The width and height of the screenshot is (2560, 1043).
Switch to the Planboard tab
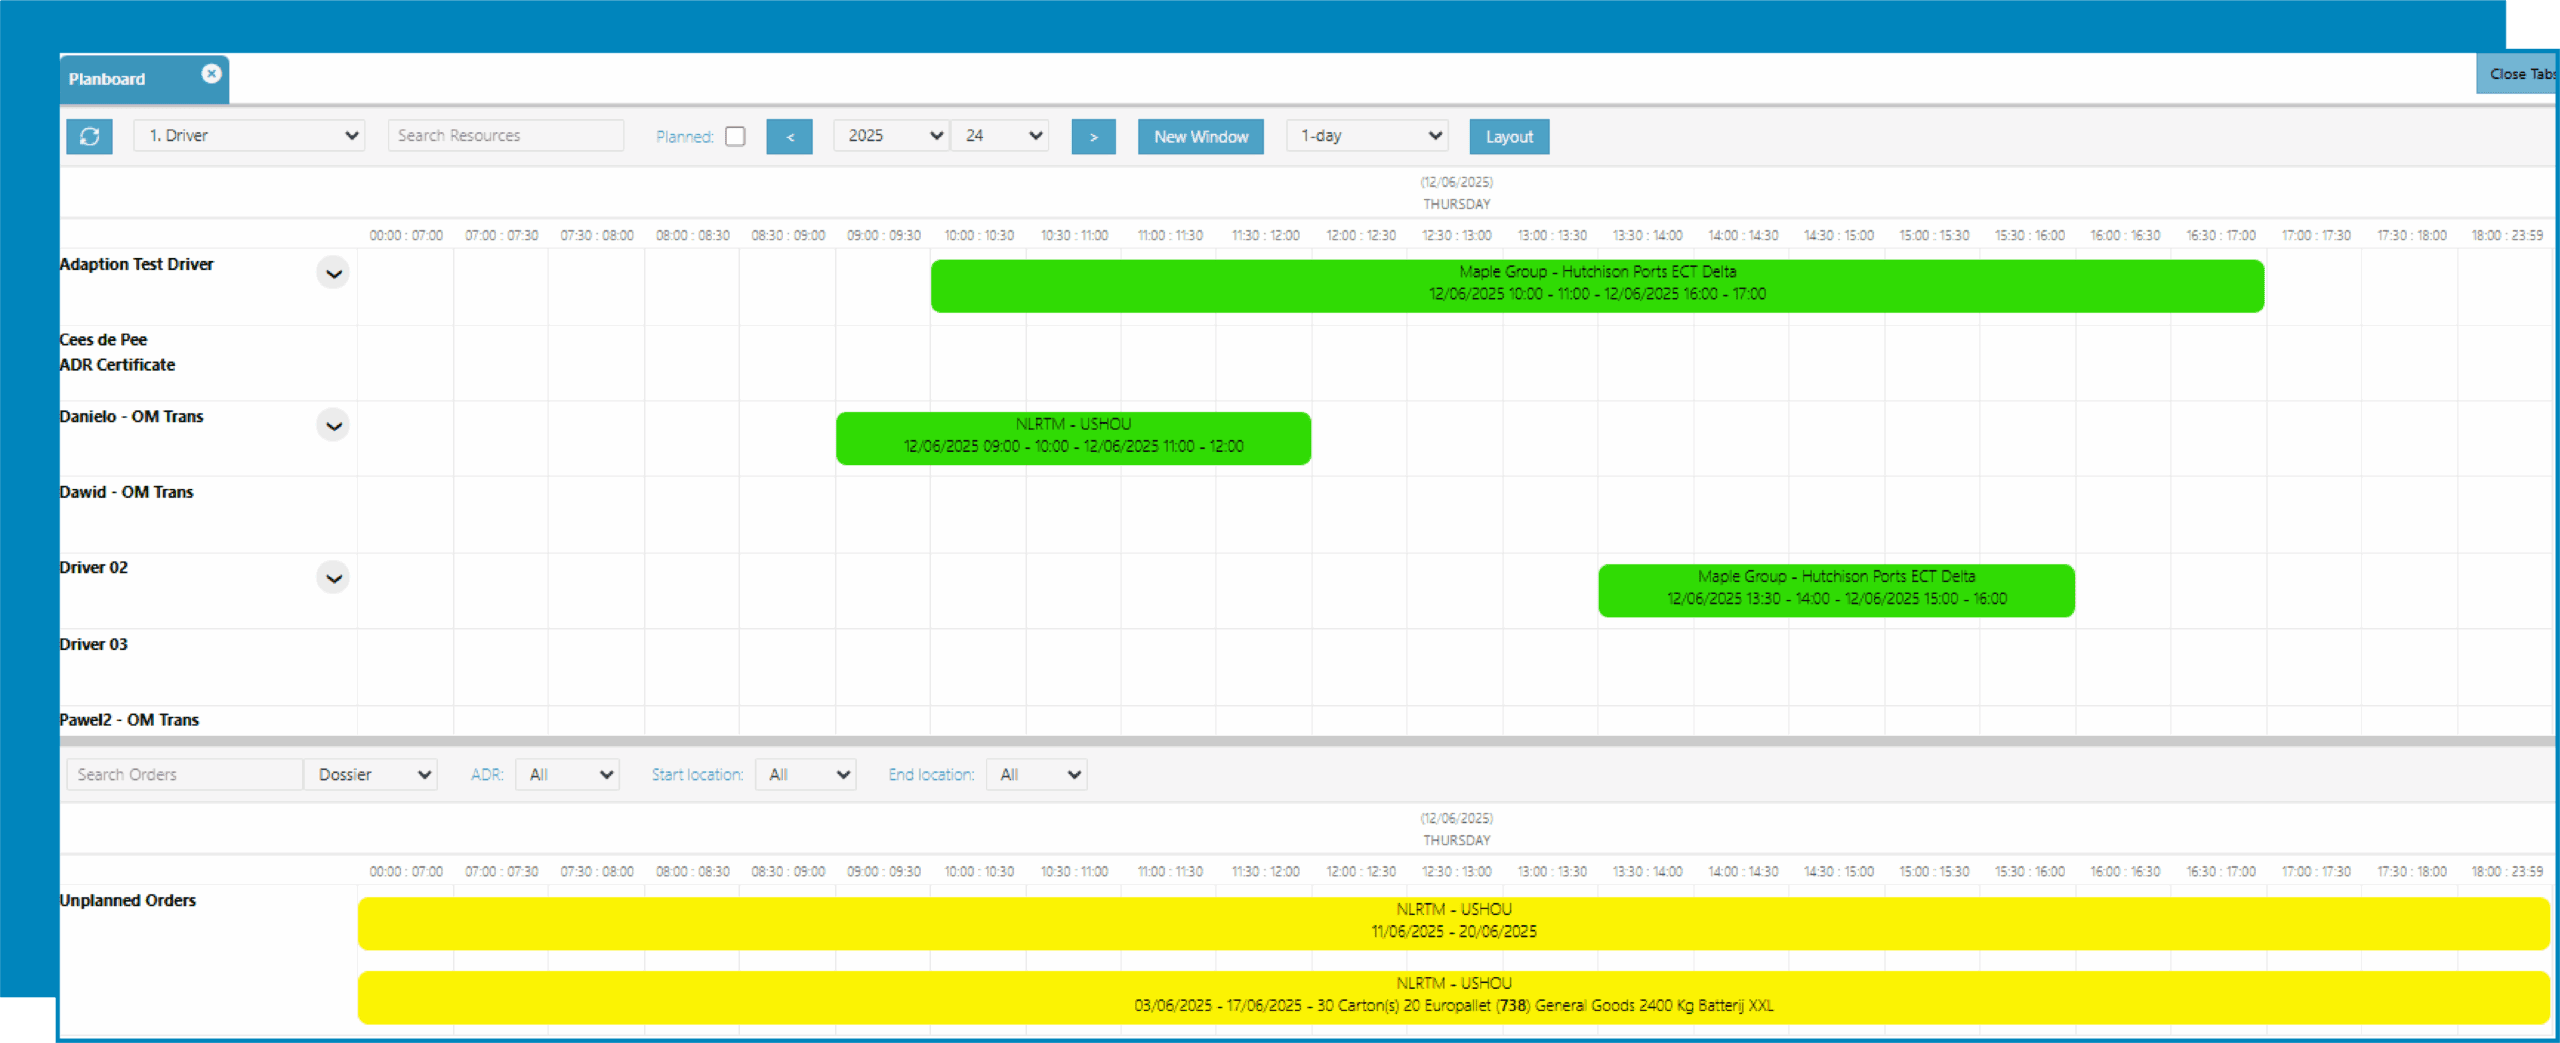[x=108, y=79]
